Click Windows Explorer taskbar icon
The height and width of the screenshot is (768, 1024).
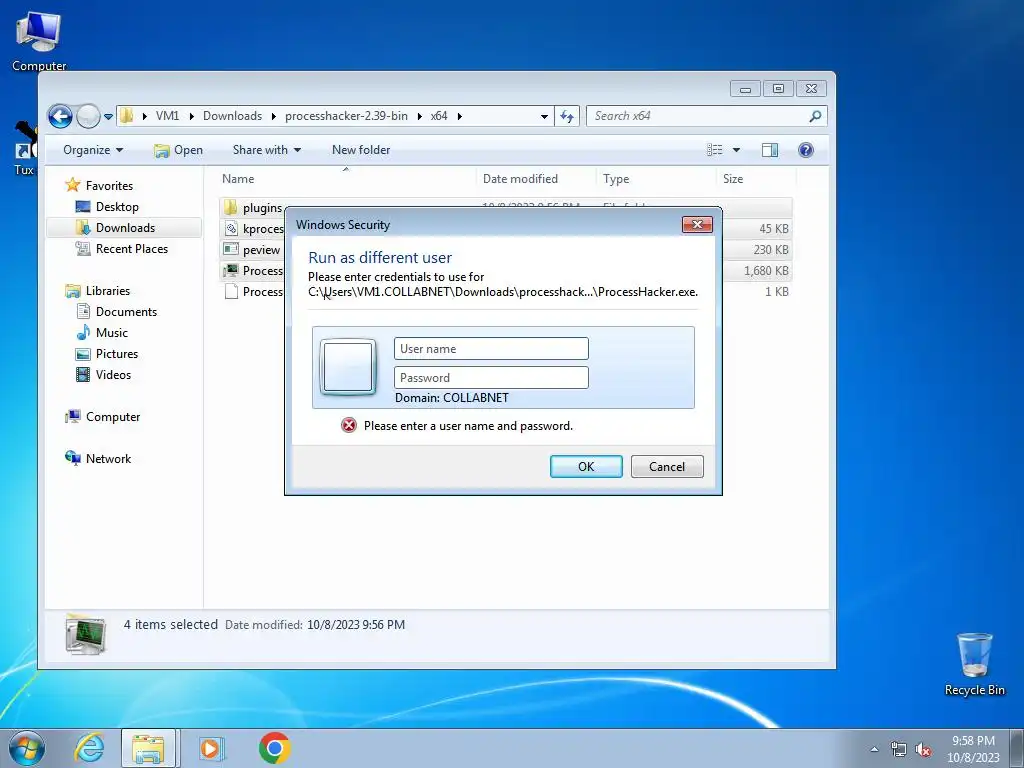click(x=148, y=748)
